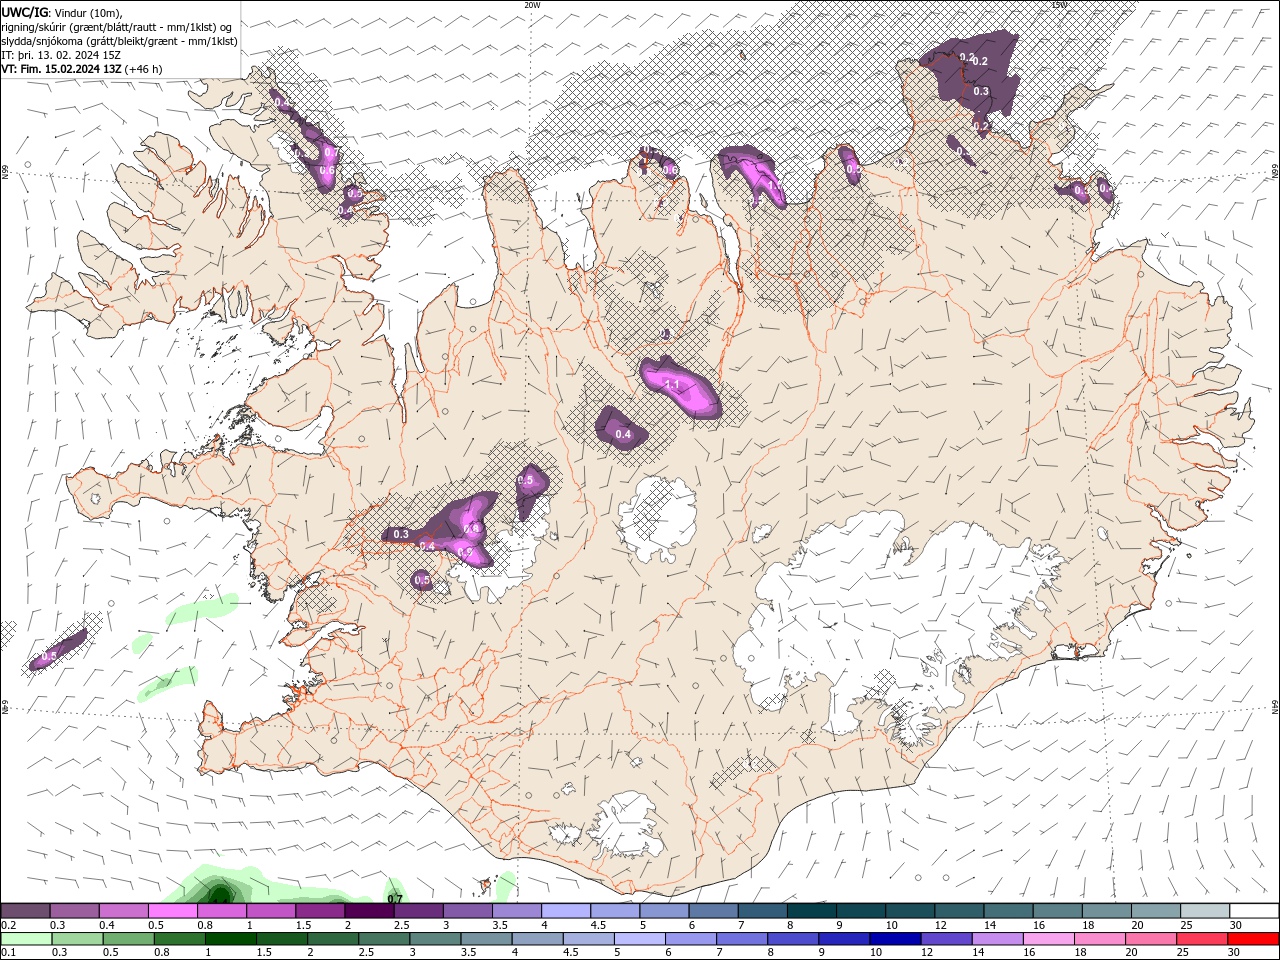Click the 'UWC/IG: Vindur (10m)' title line
Image resolution: width=1280 pixels, height=960 pixels.
point(62,12)
